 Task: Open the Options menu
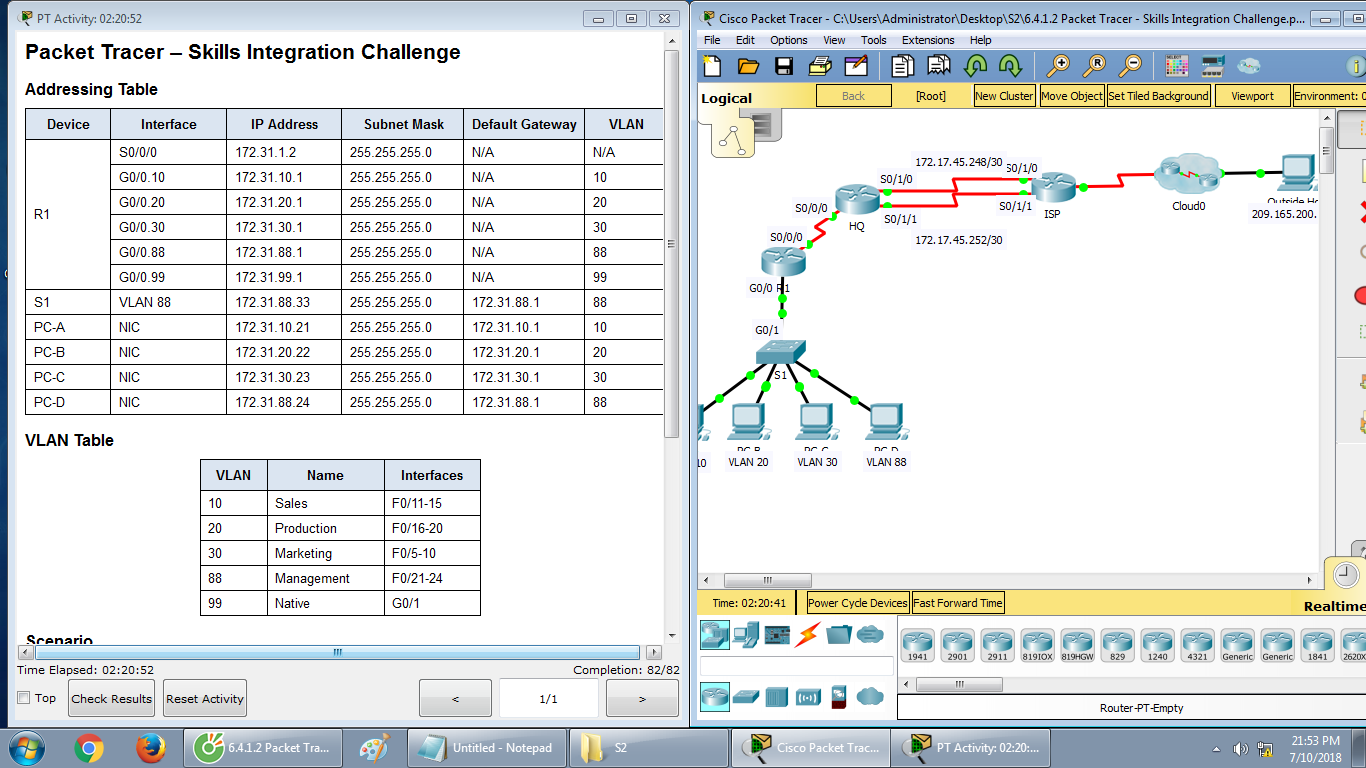(x=789, y=40)
